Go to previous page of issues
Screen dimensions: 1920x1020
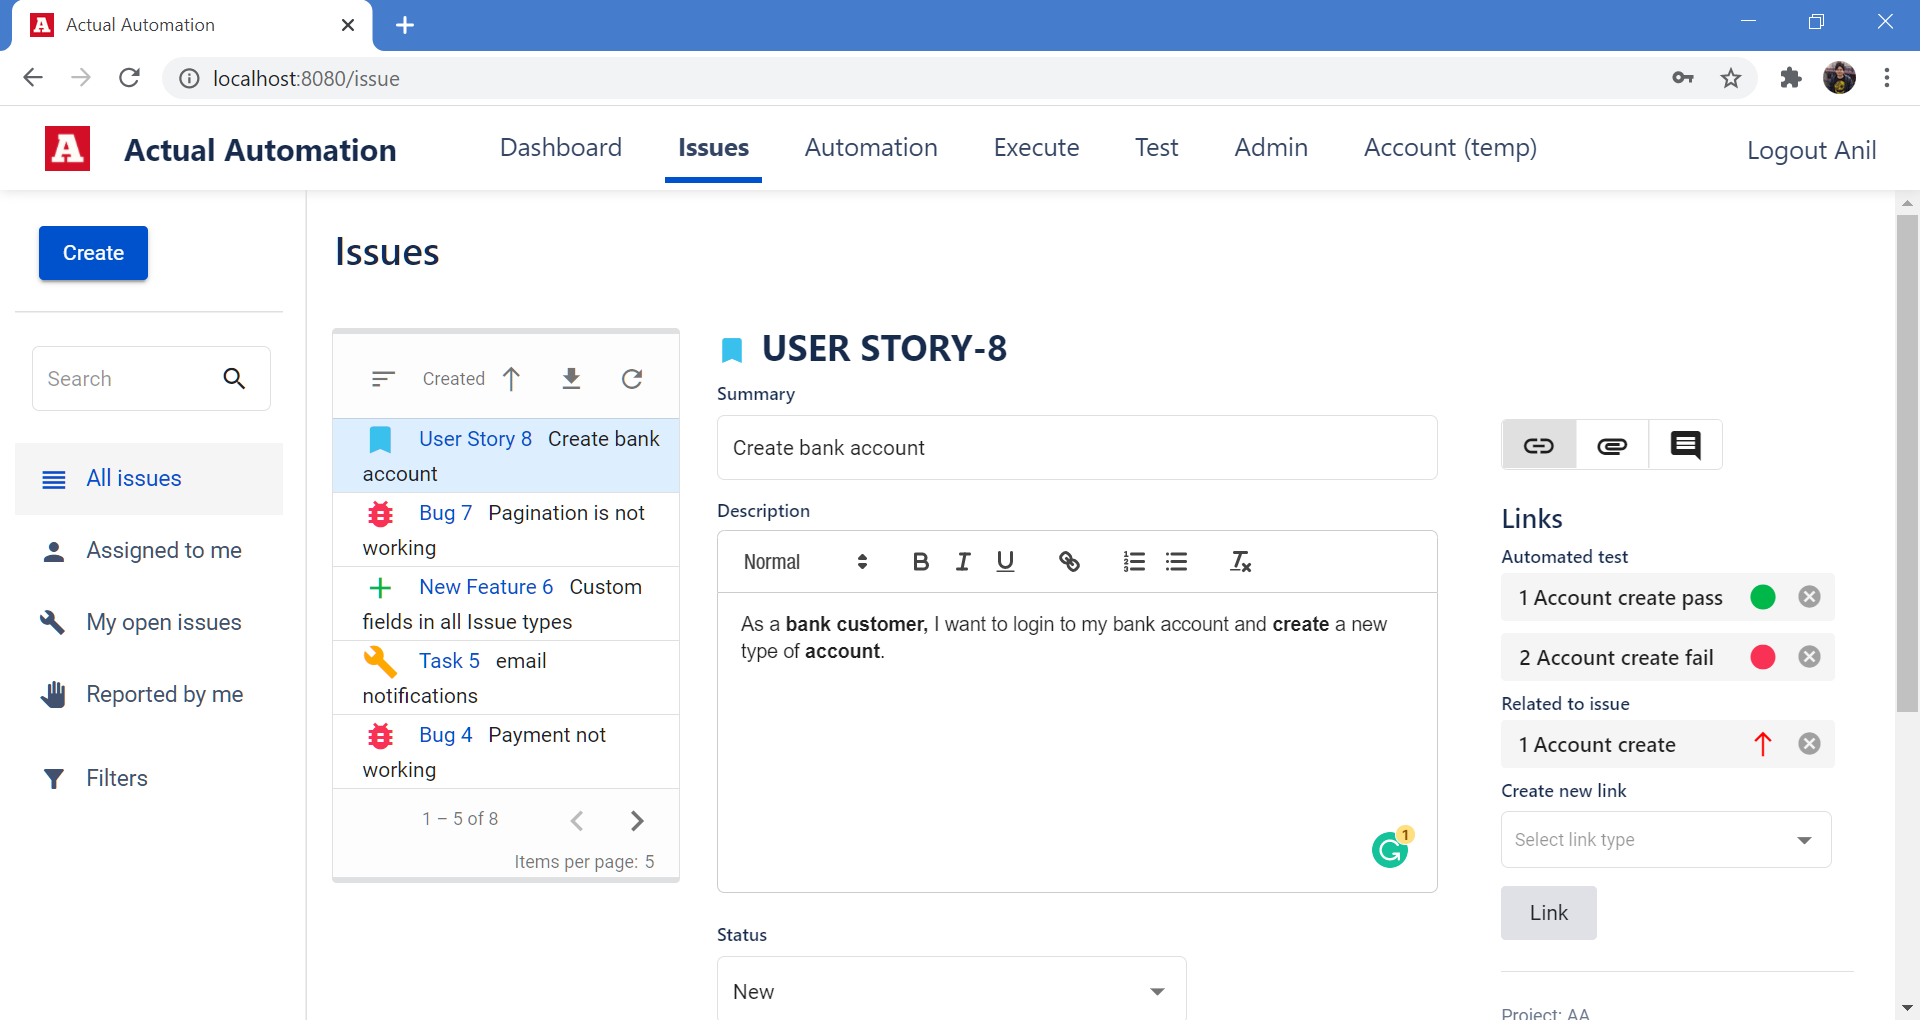tap(577, 820)
